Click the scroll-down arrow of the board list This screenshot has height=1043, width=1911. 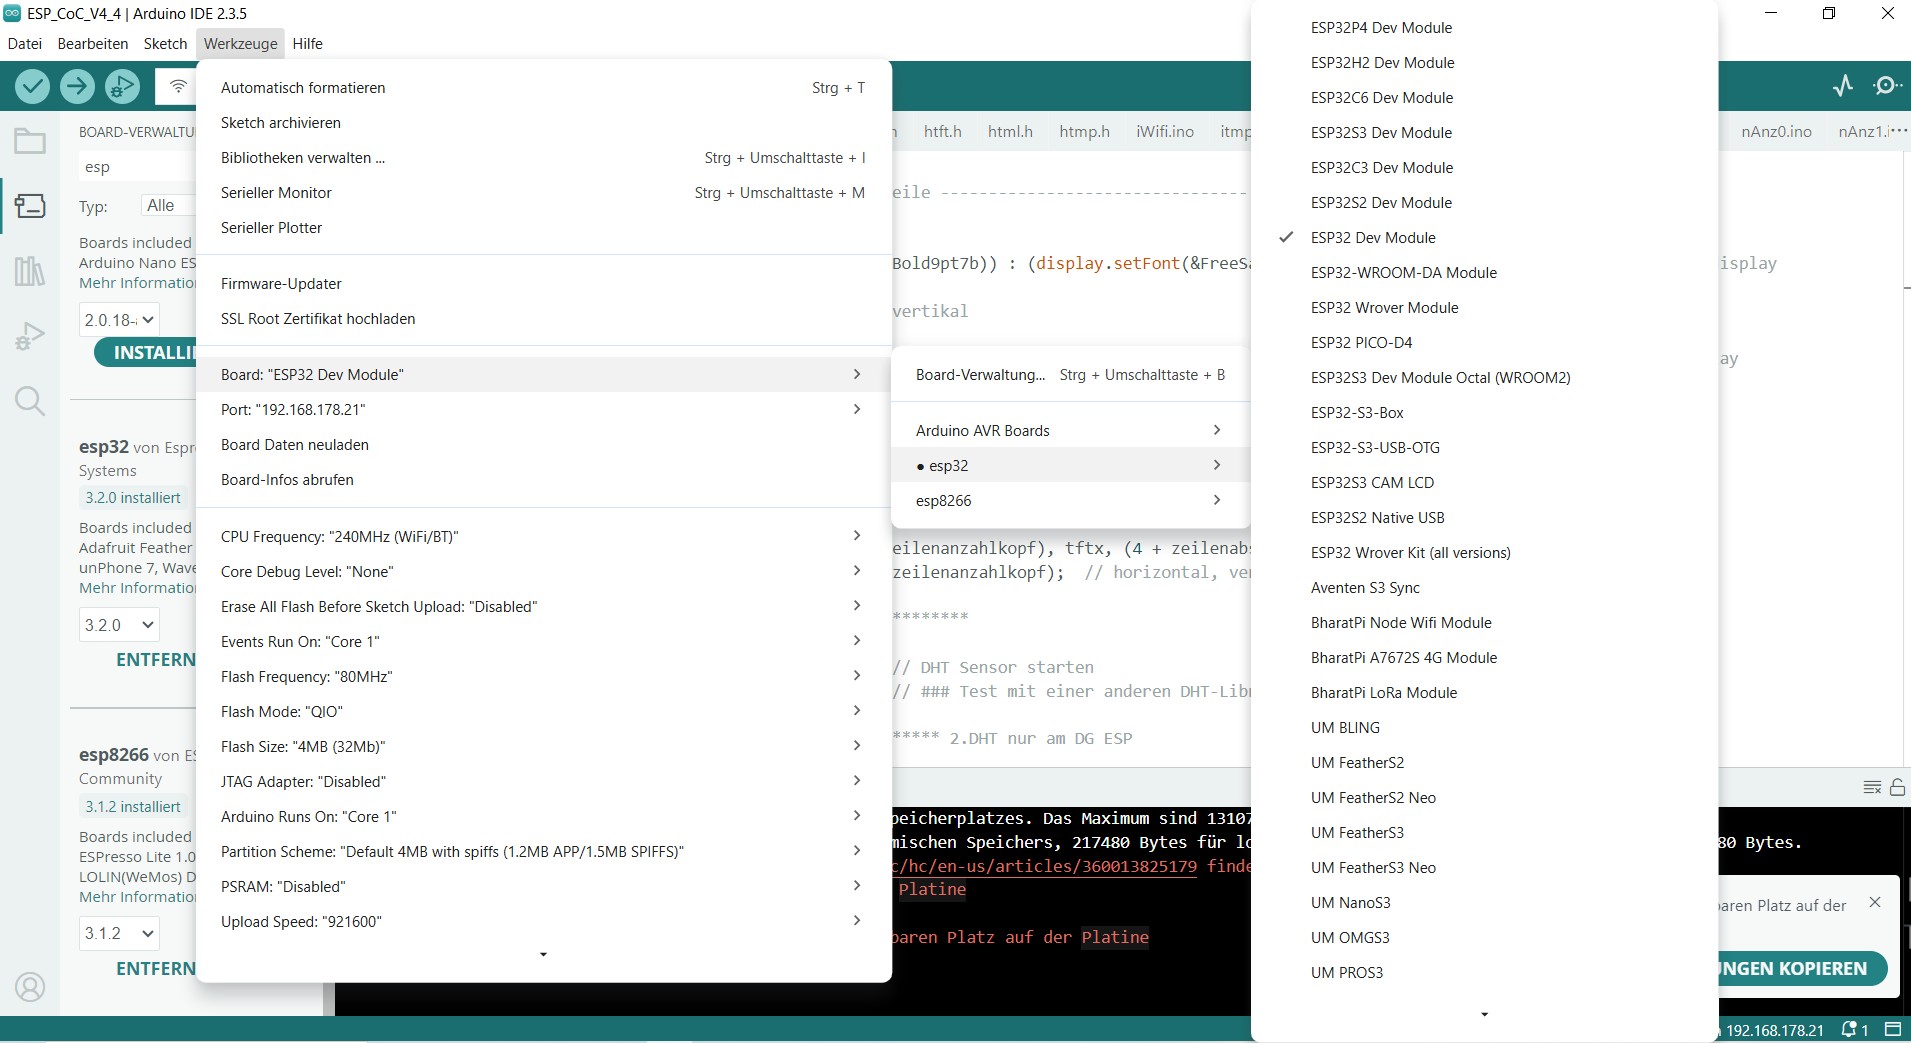1484,1015
